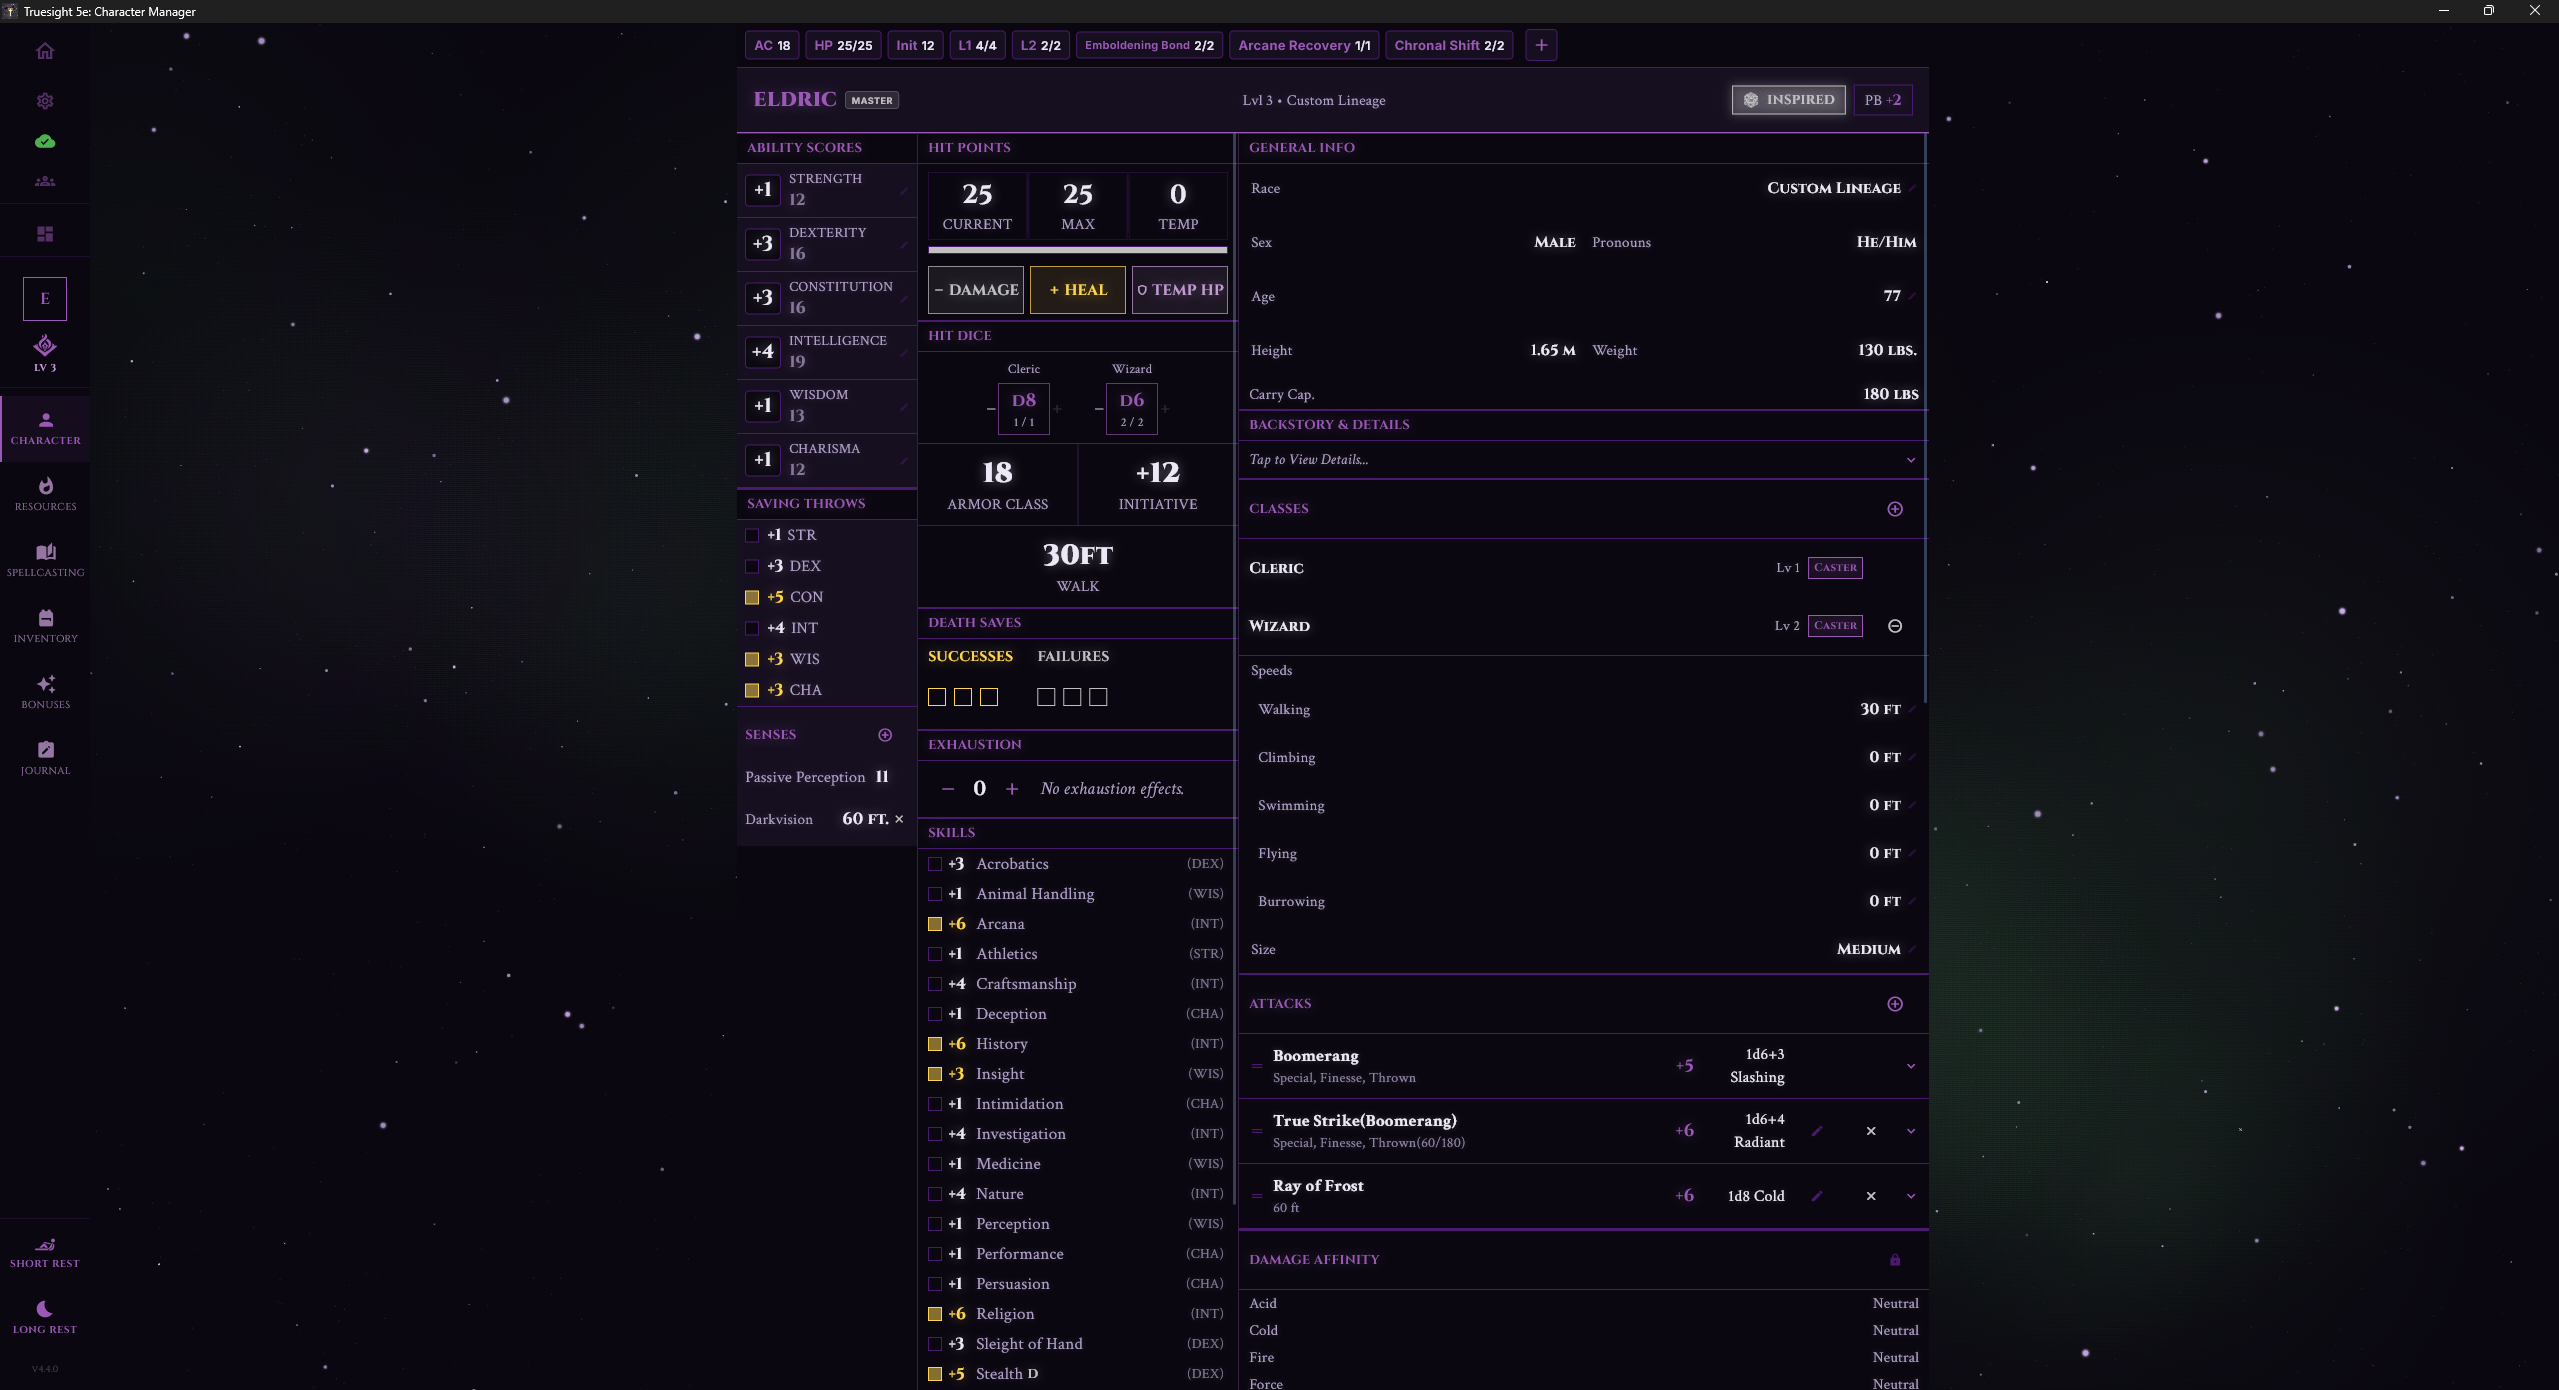The image size is (2559, 1390).
Task: Click the Short Rest icon
Action: (45, 1245)
